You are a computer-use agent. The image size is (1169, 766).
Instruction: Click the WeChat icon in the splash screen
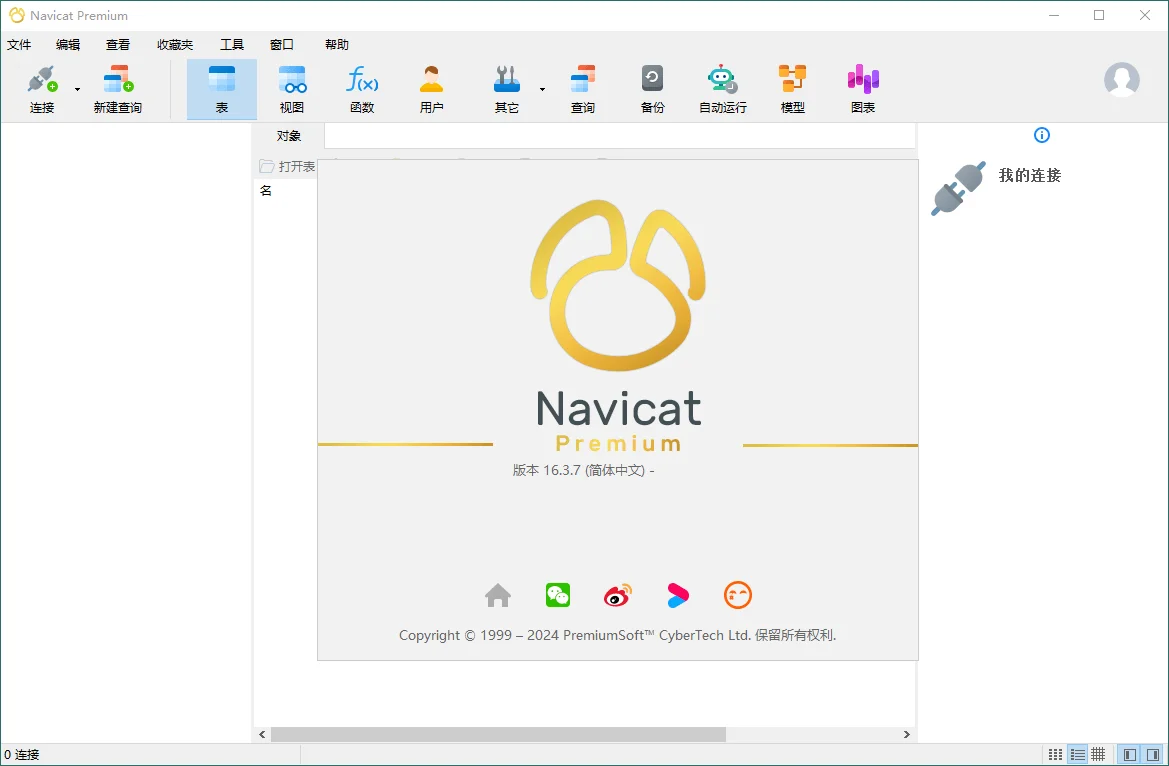557,594
